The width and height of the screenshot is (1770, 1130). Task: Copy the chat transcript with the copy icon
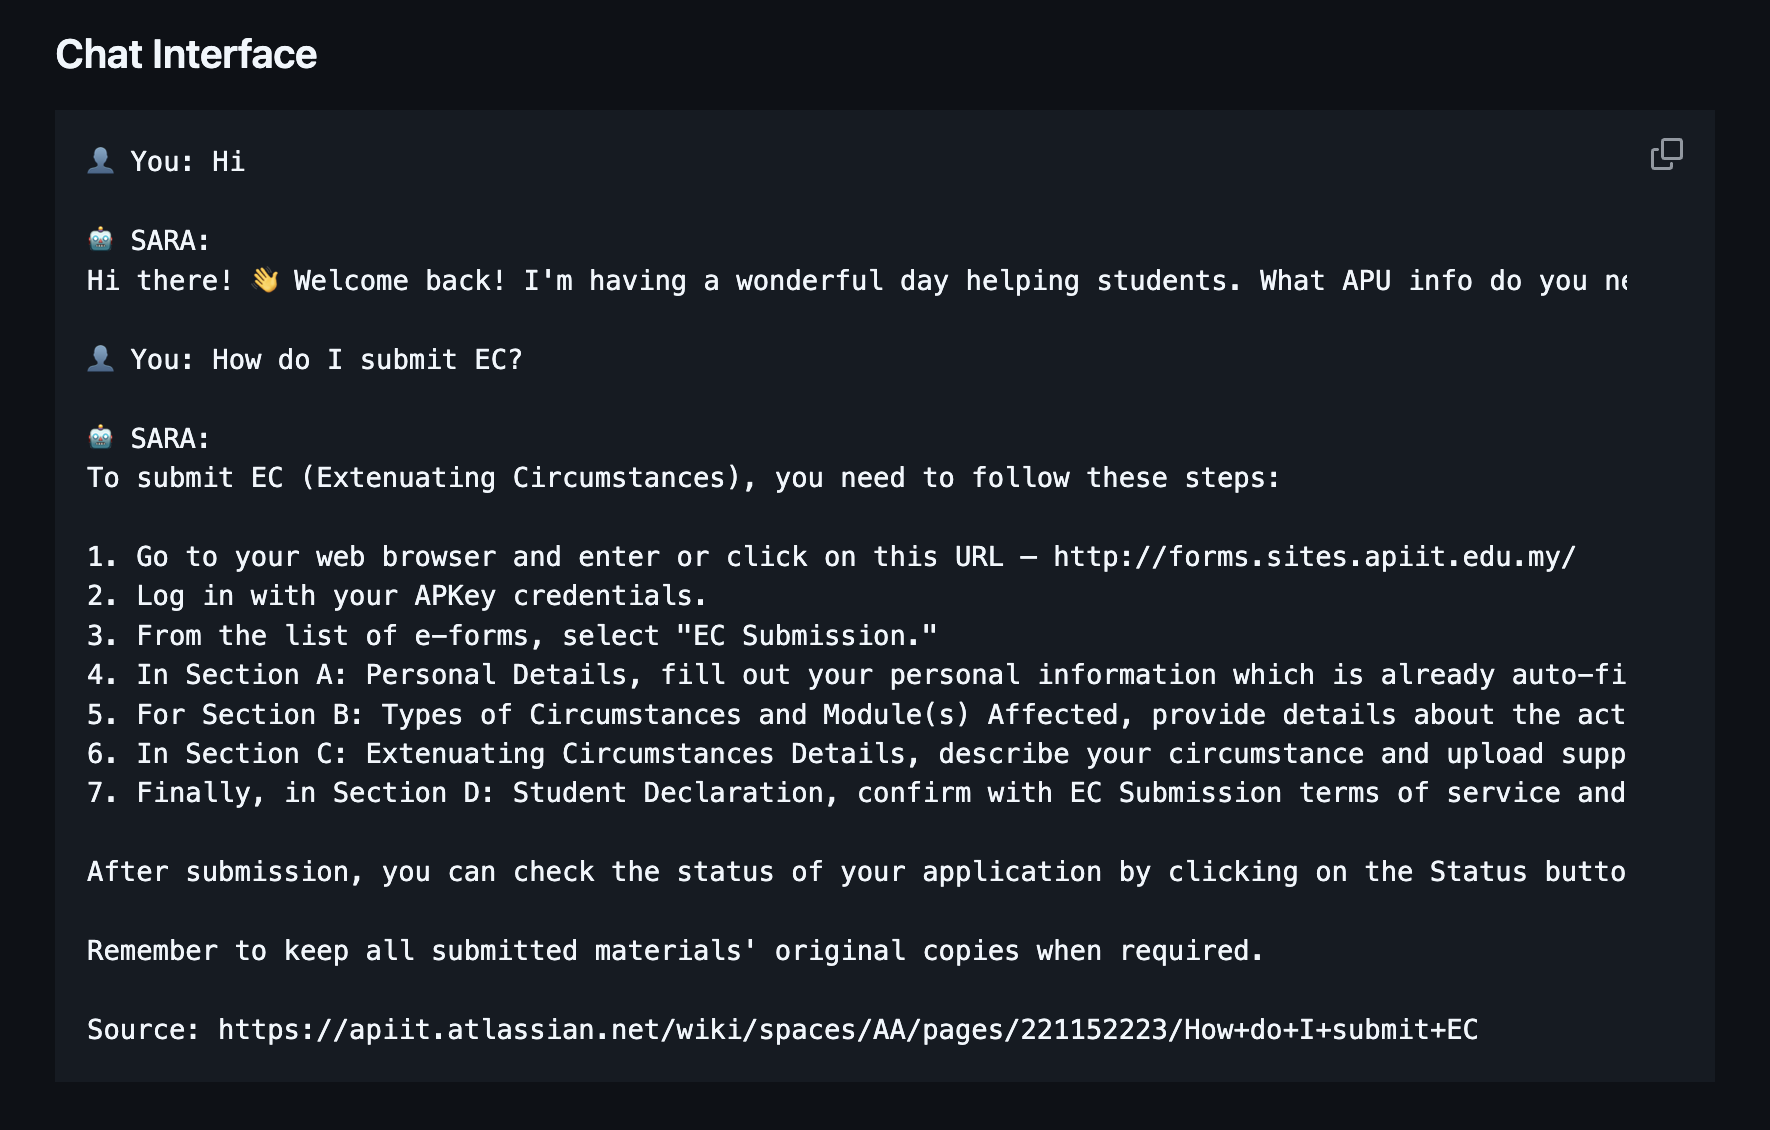pyautogui.click(x=1666, y=154)
